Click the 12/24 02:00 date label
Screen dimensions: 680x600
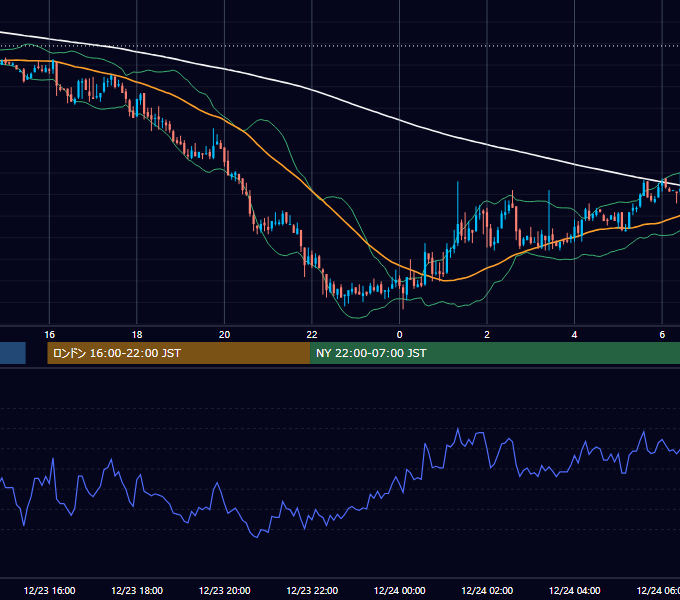pyautogui.click(x=487, y=590)
